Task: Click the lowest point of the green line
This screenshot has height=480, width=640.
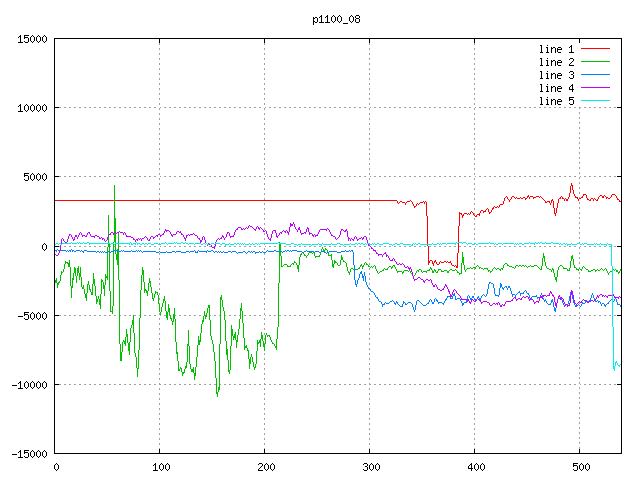Action: [217, 395]
